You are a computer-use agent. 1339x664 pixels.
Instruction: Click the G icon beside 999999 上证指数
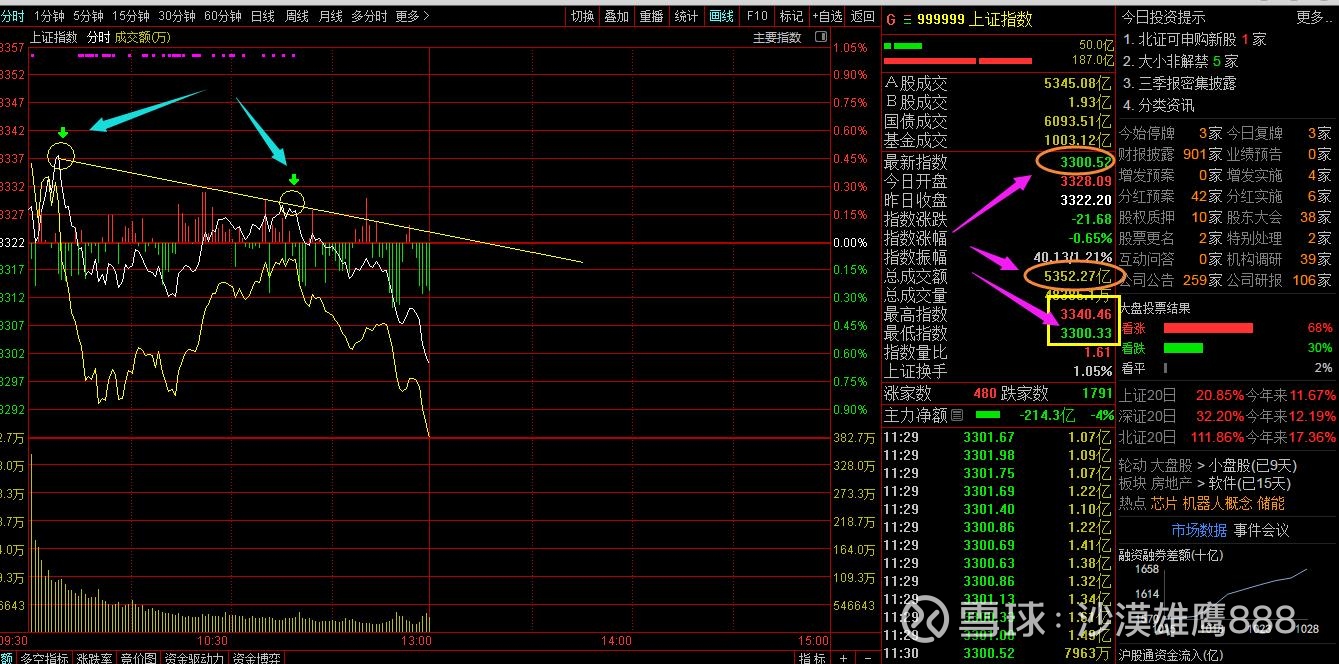tap(890, 20)
